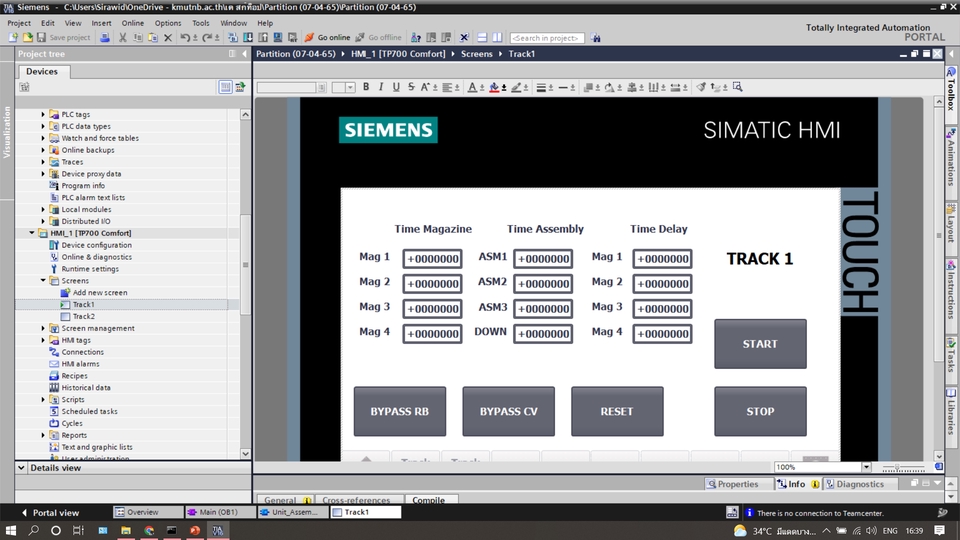Image resolution: width=960 pixels, height=540 pixels.
Task: Click the Paste icon in toolbar
Action: click(x=153, y=37)
